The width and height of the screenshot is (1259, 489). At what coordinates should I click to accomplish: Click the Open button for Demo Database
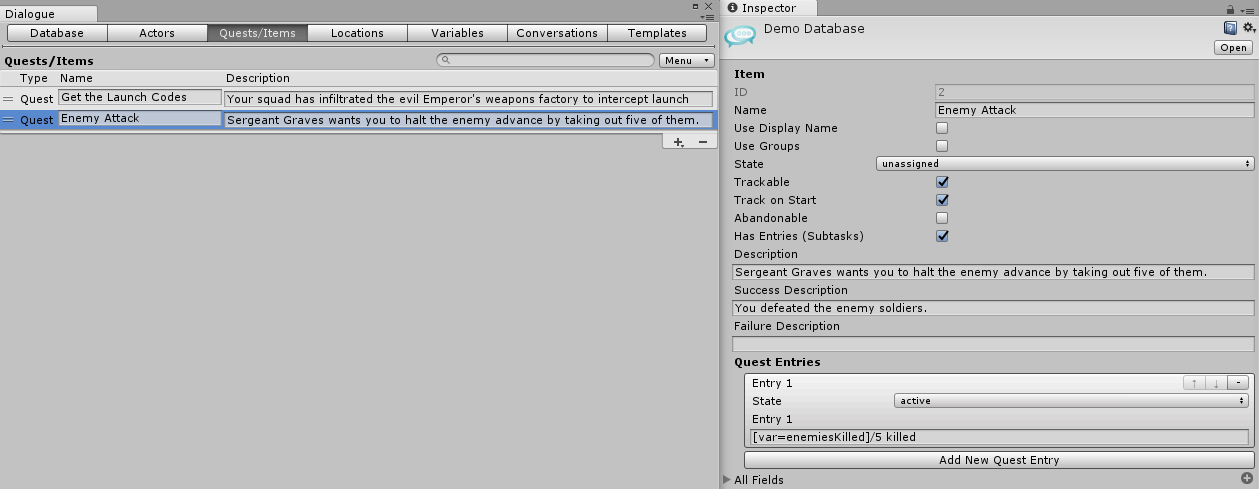1233,48
